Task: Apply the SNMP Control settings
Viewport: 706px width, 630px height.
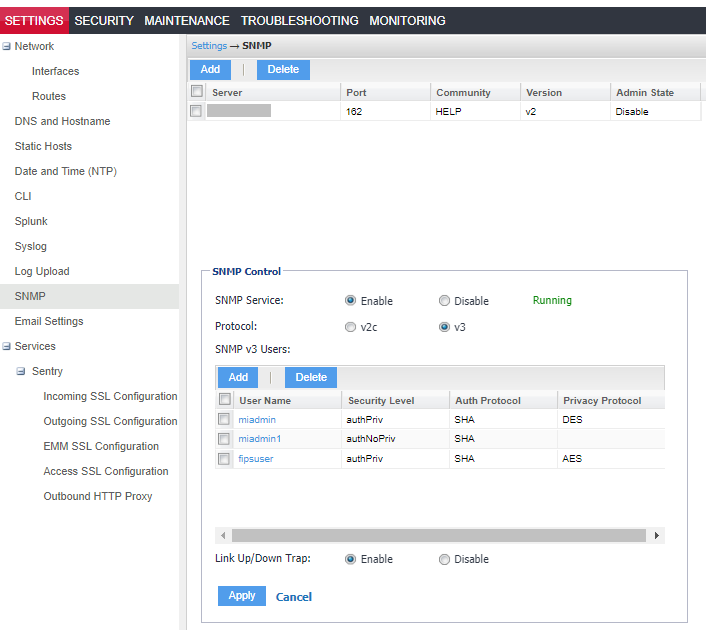Action: pyautogui.click(x=242, y=595)
